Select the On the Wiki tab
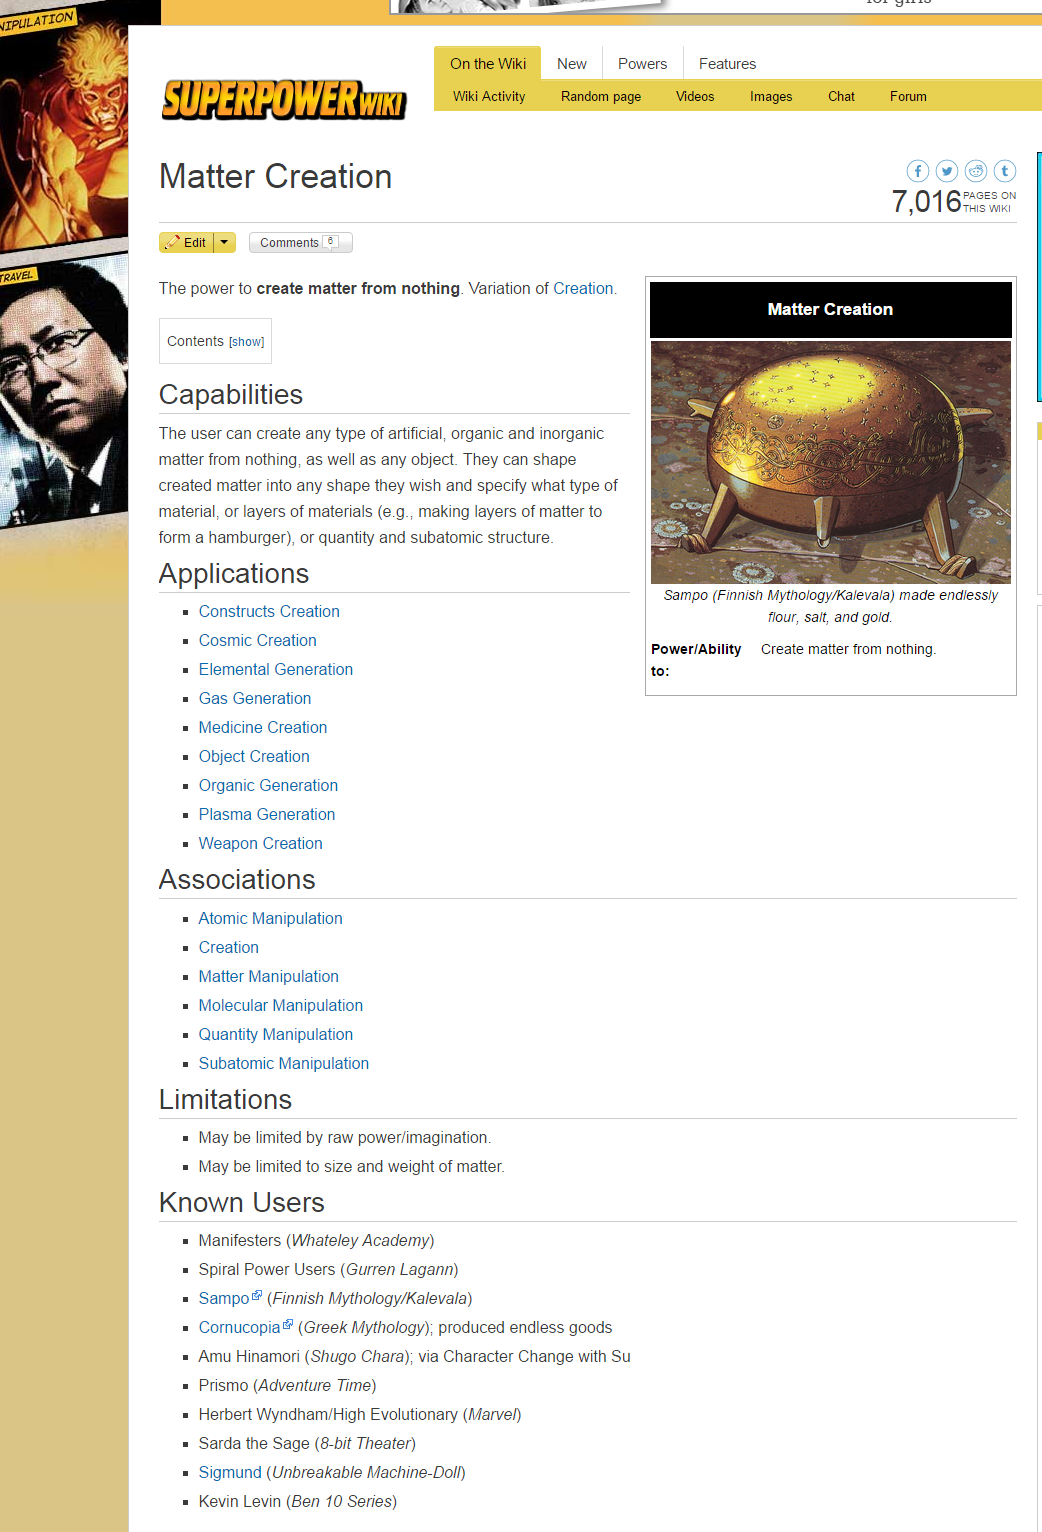Image resolution: width=1042 pixels, height=1532 pixels. [x=488, y=63]
